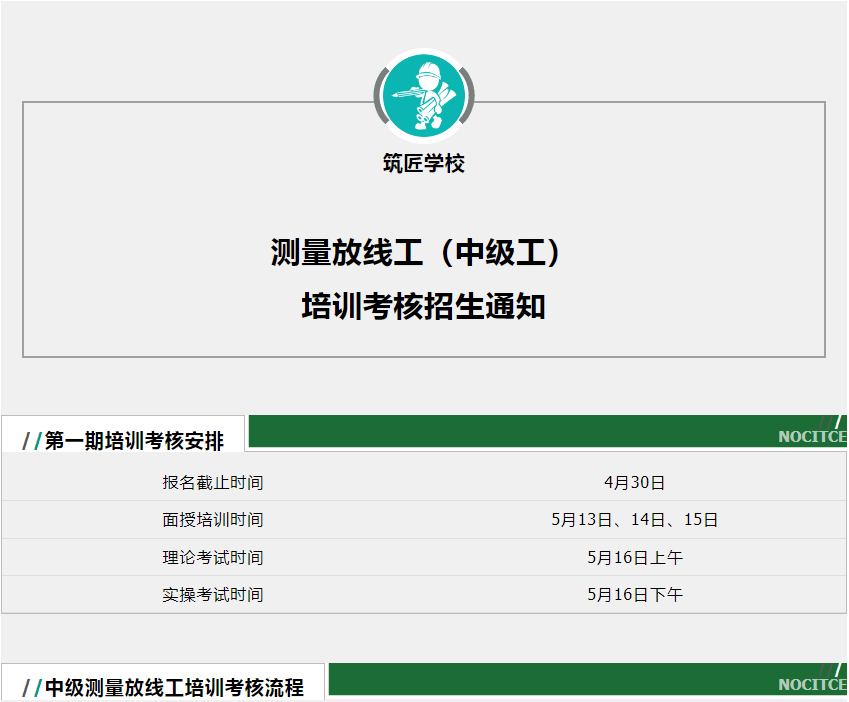Open the 中级测量放线工培训考核流程 section tab

pos(173,688)
